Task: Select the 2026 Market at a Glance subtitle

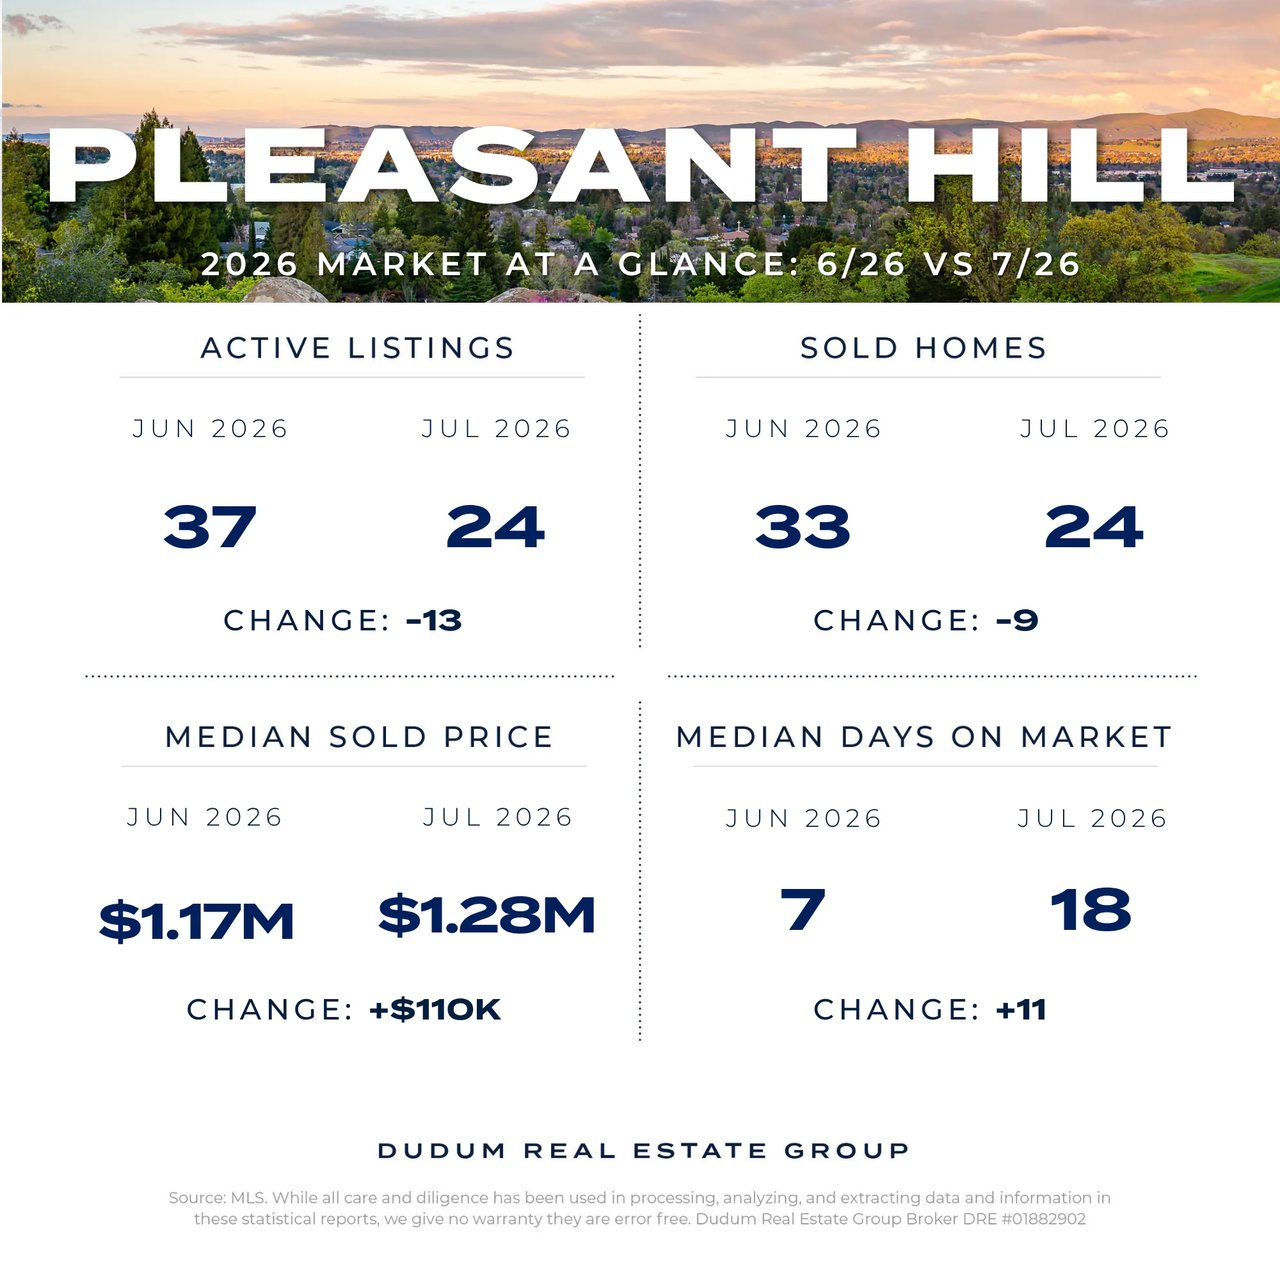Action: coord(641,264)
